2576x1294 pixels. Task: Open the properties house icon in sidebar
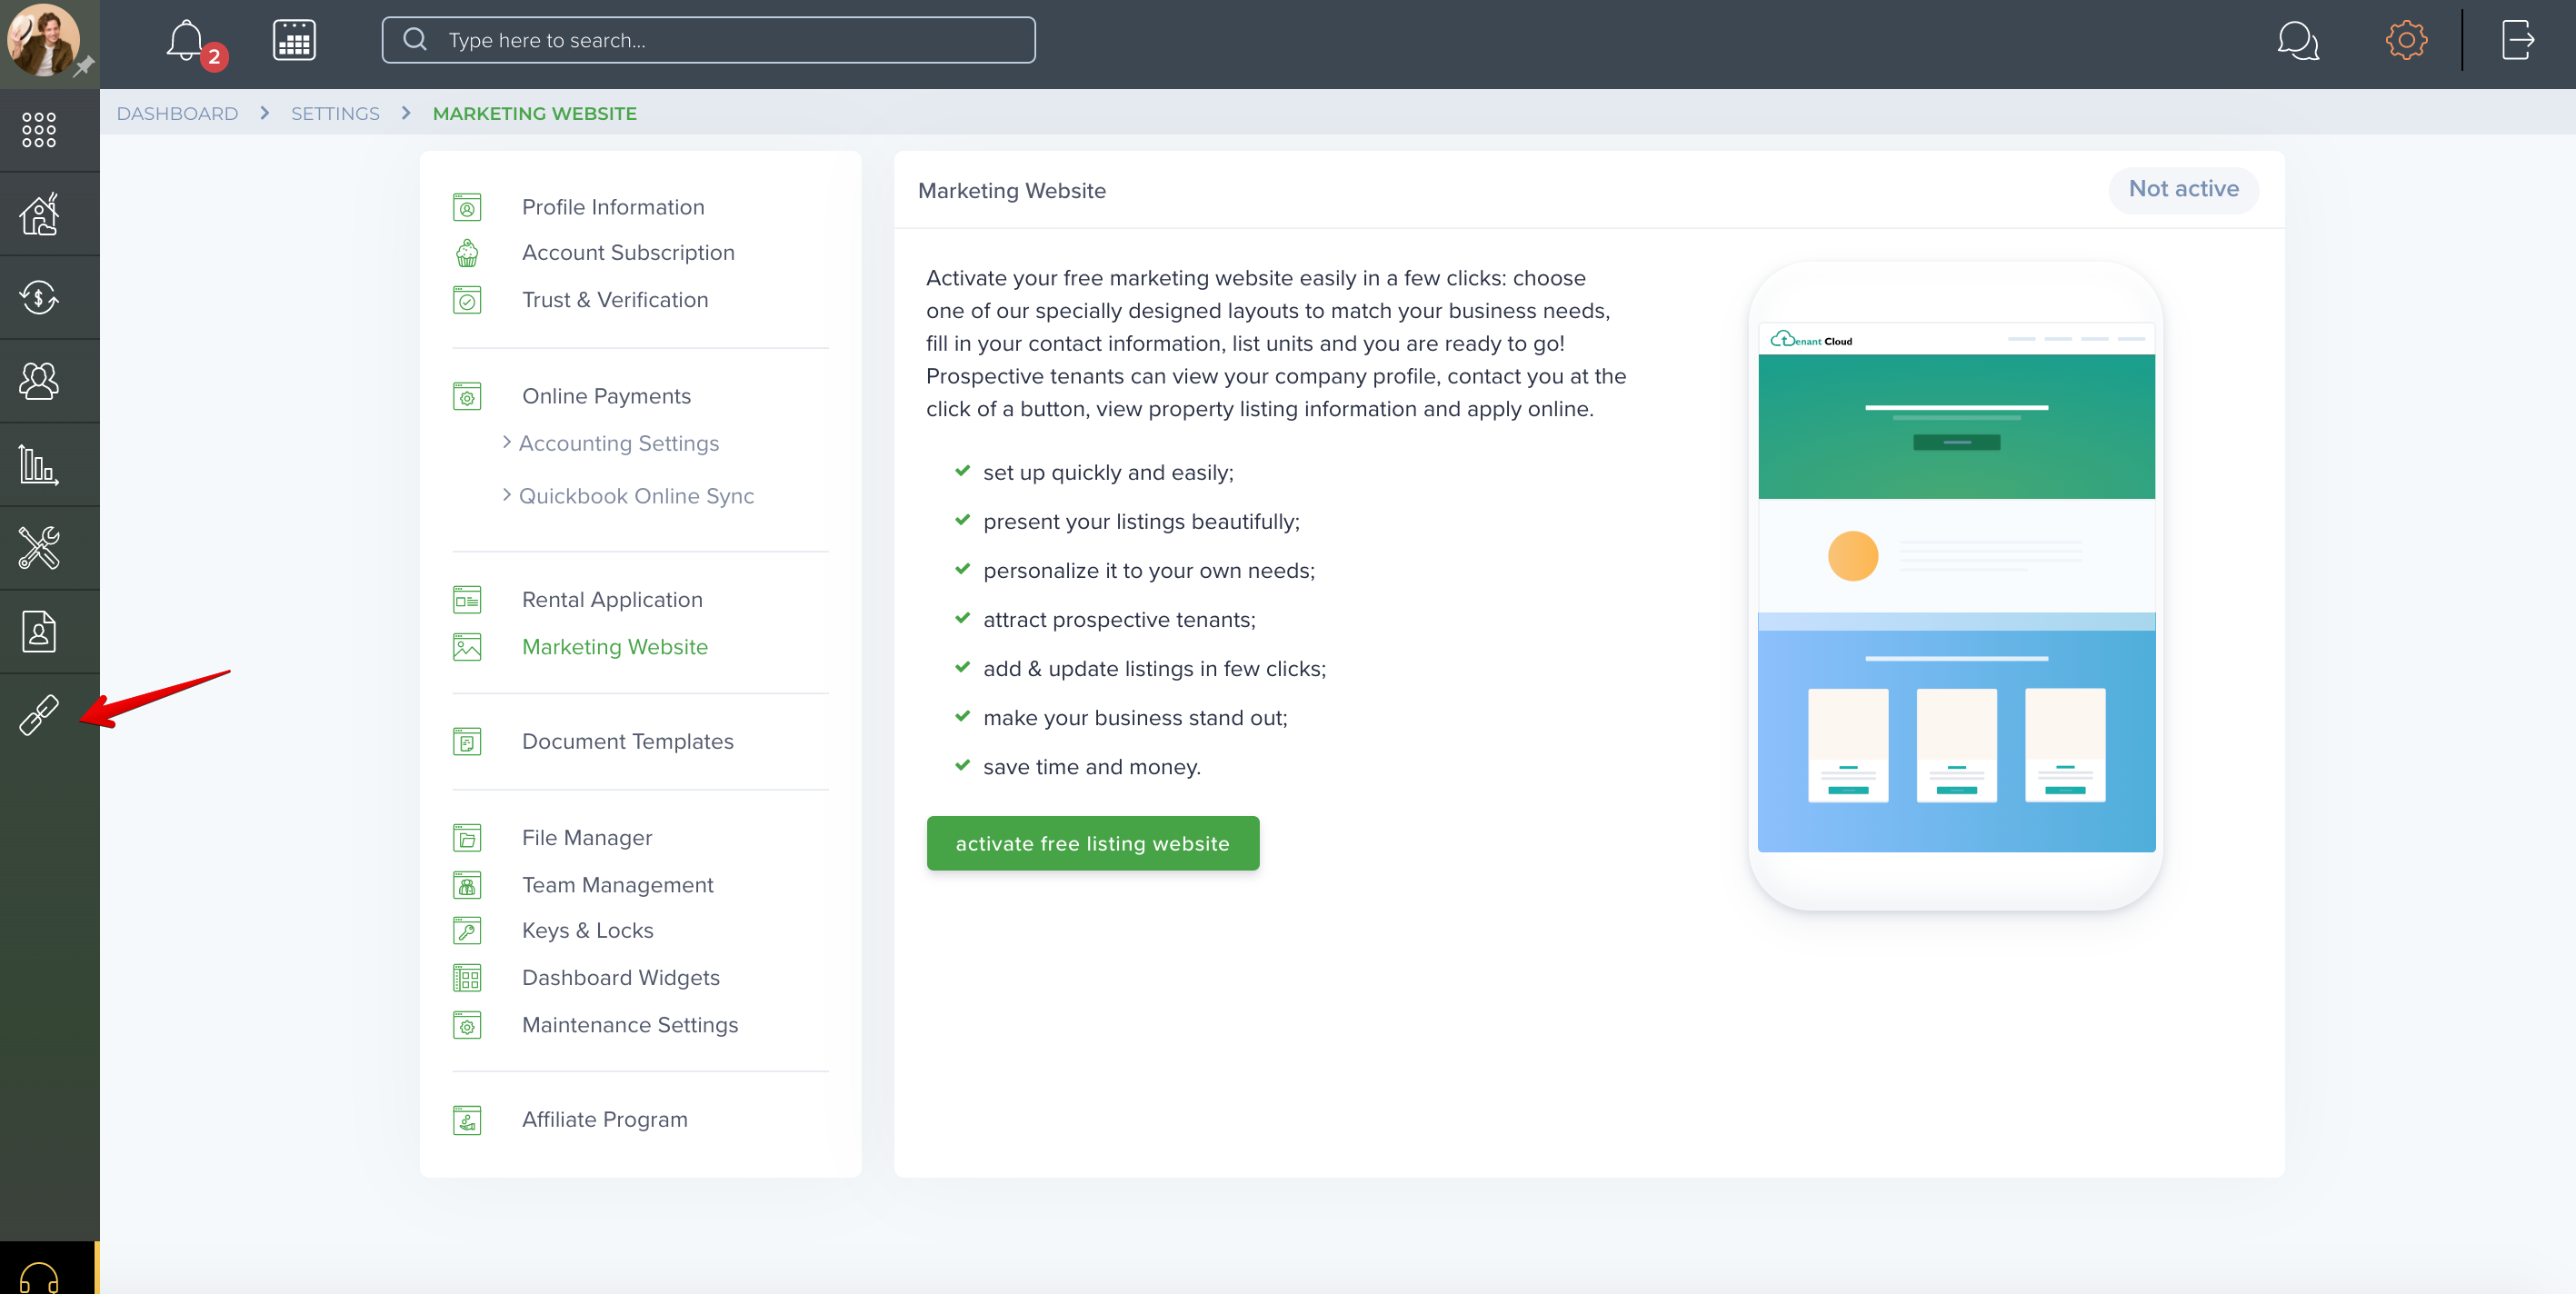click(x=39, y=213)
